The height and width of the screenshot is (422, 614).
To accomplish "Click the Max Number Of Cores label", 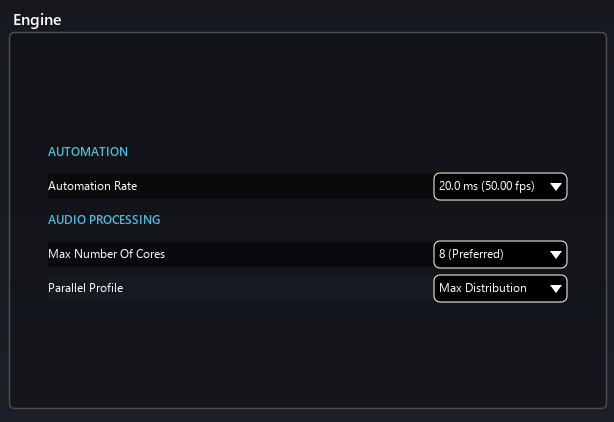I will 106,254.
